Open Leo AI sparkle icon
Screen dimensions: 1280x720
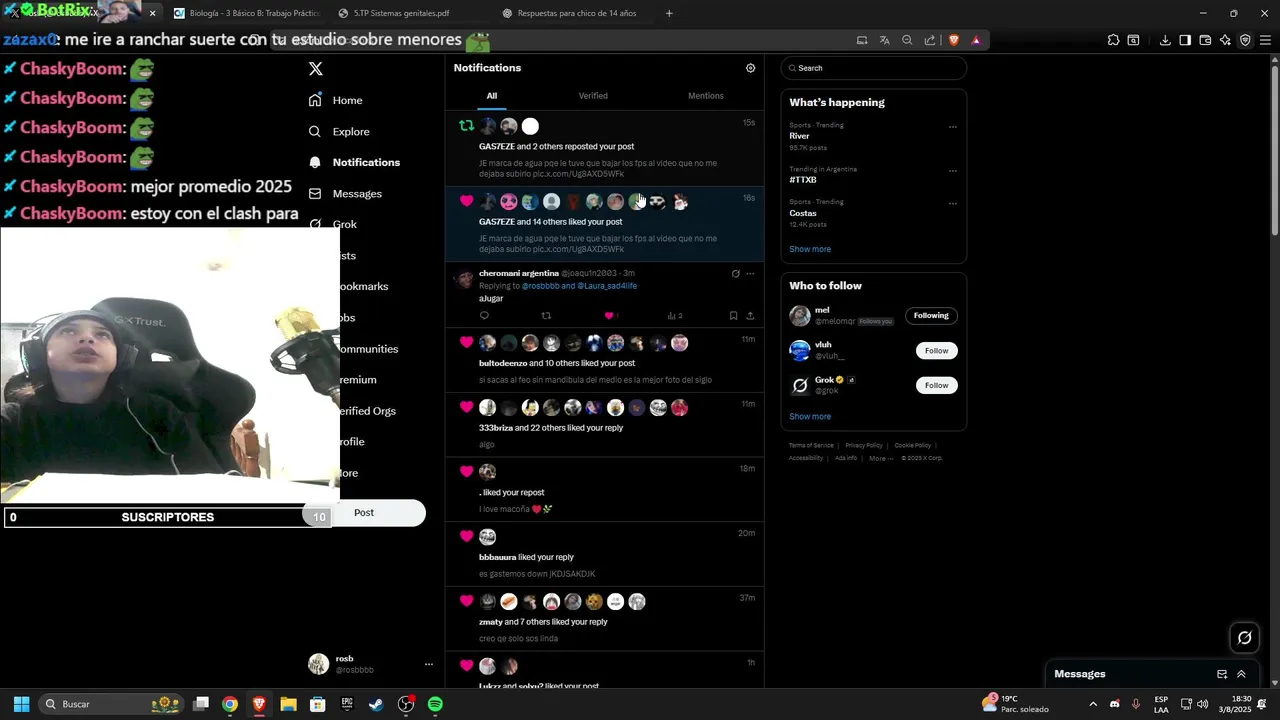tap(1225, 40)
